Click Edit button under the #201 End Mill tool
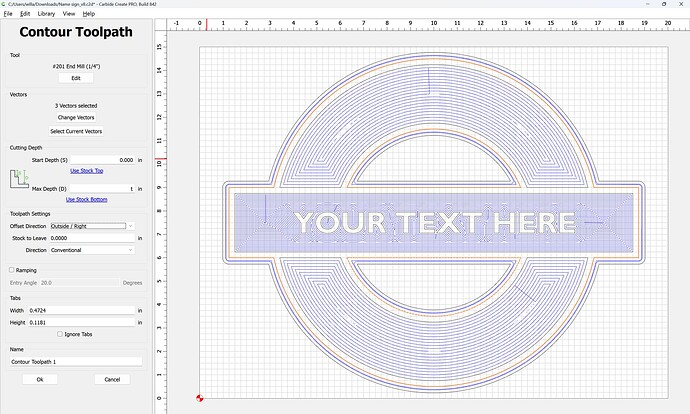This screenshot has width=690, height=414. pyautogui.click(x=76, y=77)
